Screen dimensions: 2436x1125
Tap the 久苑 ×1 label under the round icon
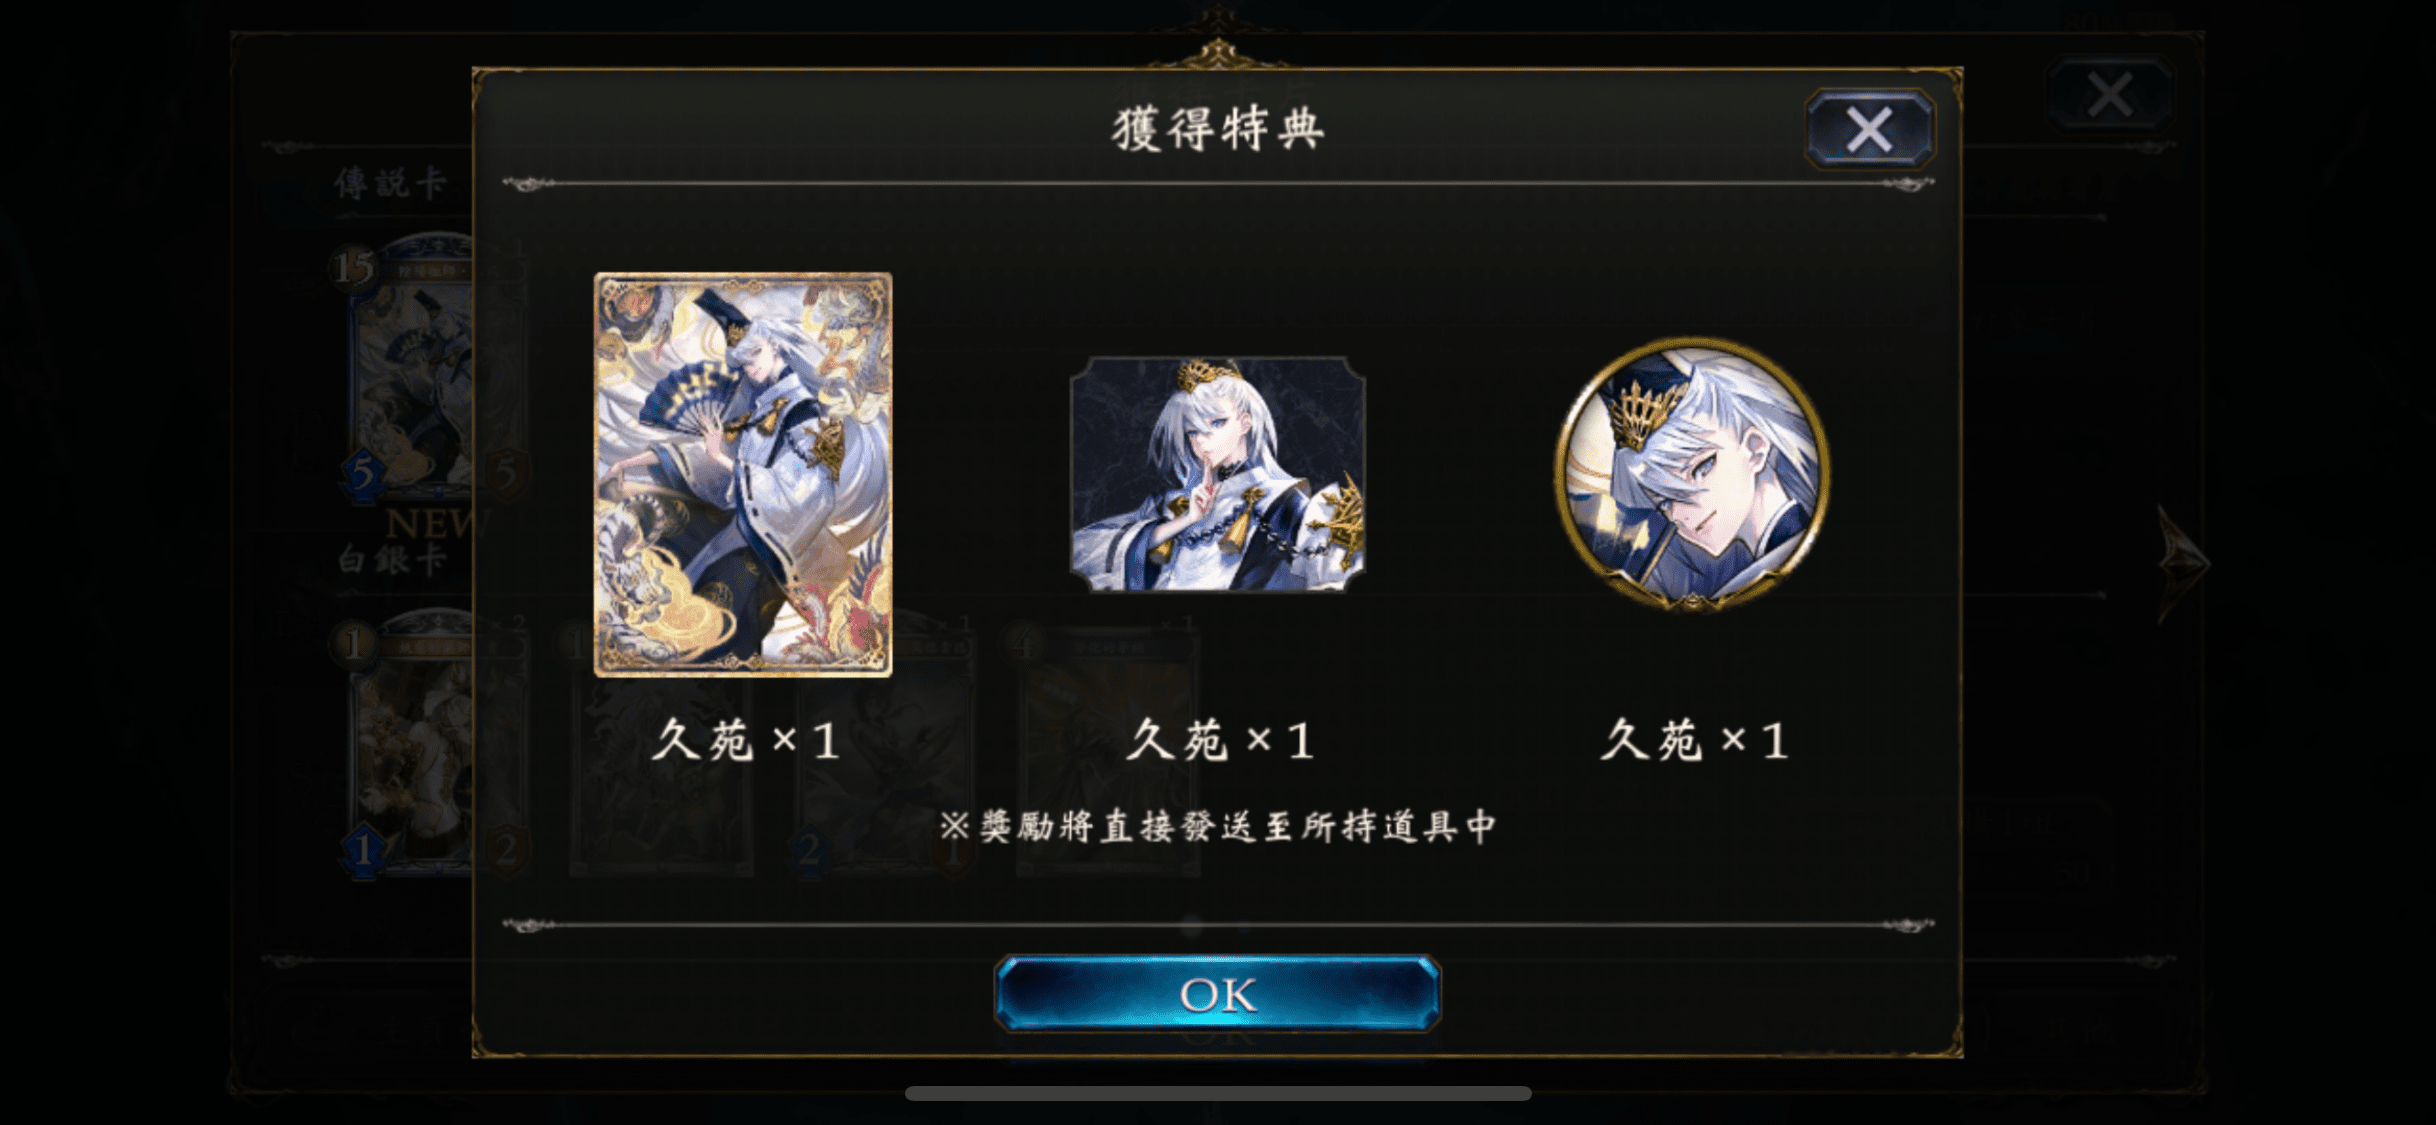pyautogui.click(x=1693, y=741)
